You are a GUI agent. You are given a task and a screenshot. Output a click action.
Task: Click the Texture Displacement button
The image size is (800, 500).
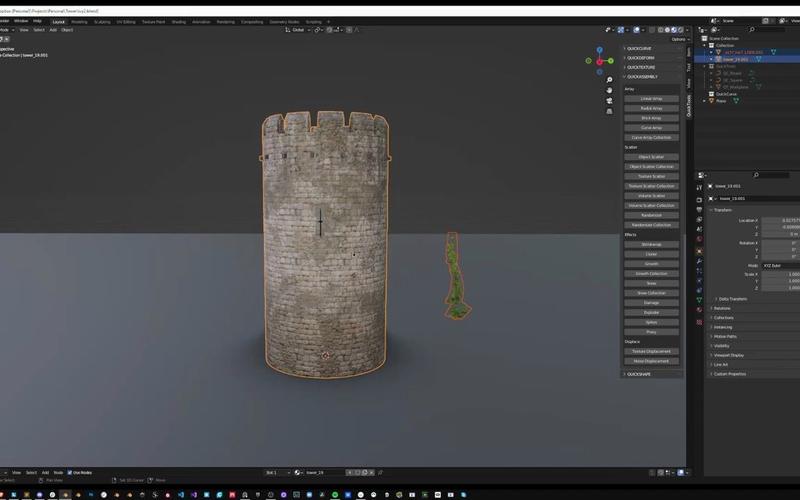(x=652, y=352)
